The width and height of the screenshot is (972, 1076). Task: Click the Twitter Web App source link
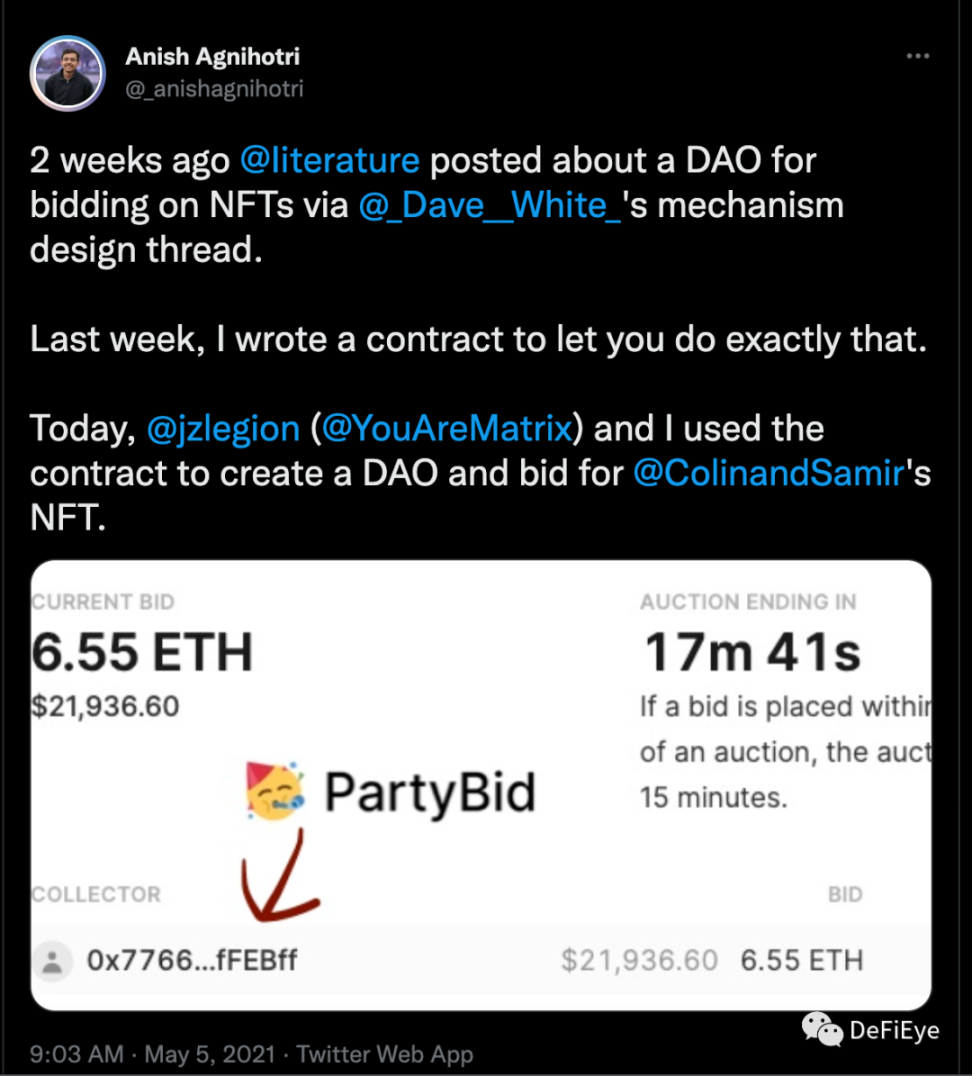coord(385,1054)
